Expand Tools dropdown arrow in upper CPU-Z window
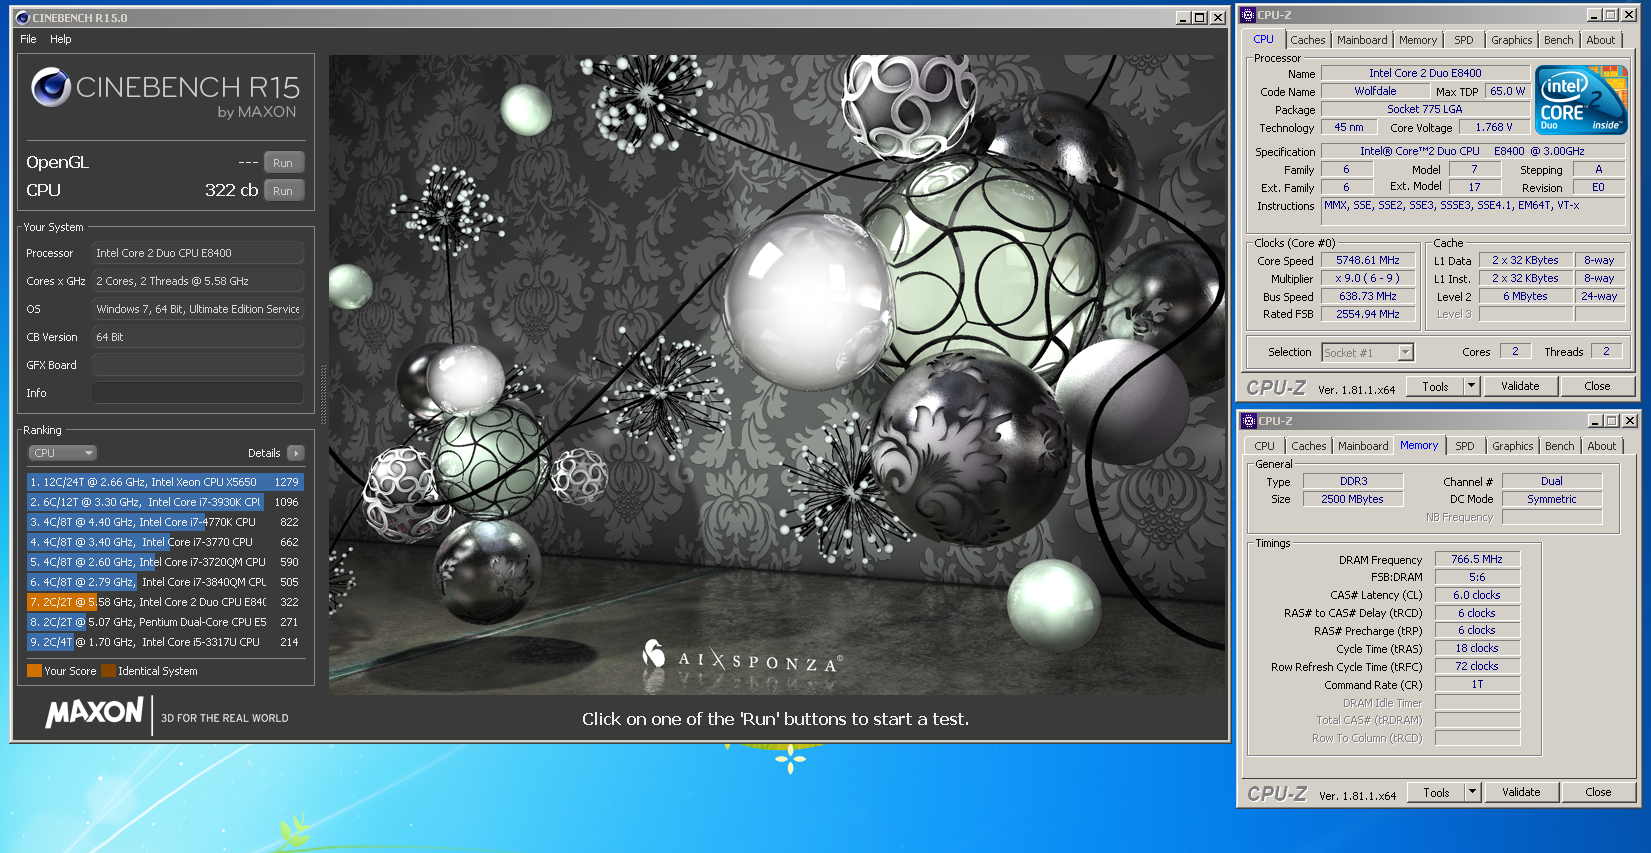Screen dimensions: 1651x853 click(x=1471, y=386)
